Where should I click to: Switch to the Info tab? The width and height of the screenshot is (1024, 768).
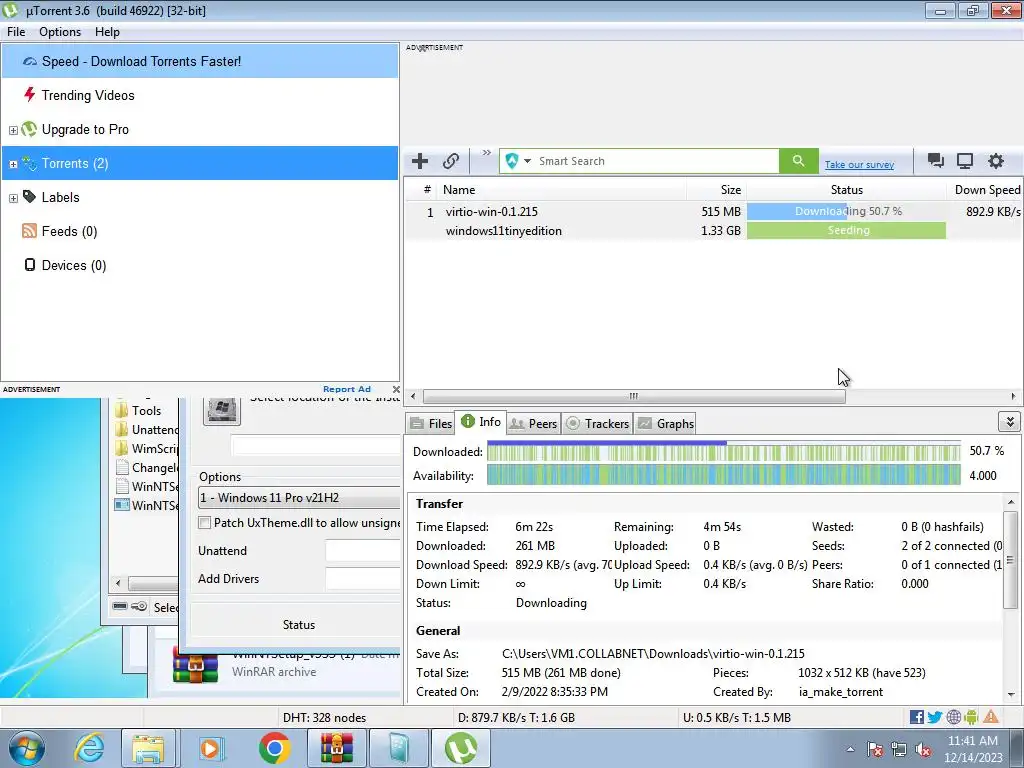(x=481, y=423)
